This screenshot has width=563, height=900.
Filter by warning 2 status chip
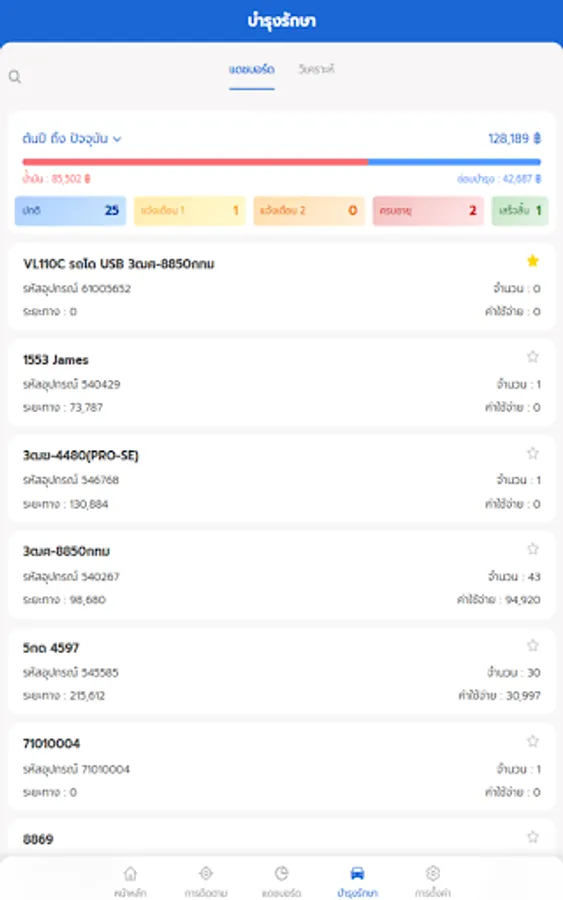309,211
